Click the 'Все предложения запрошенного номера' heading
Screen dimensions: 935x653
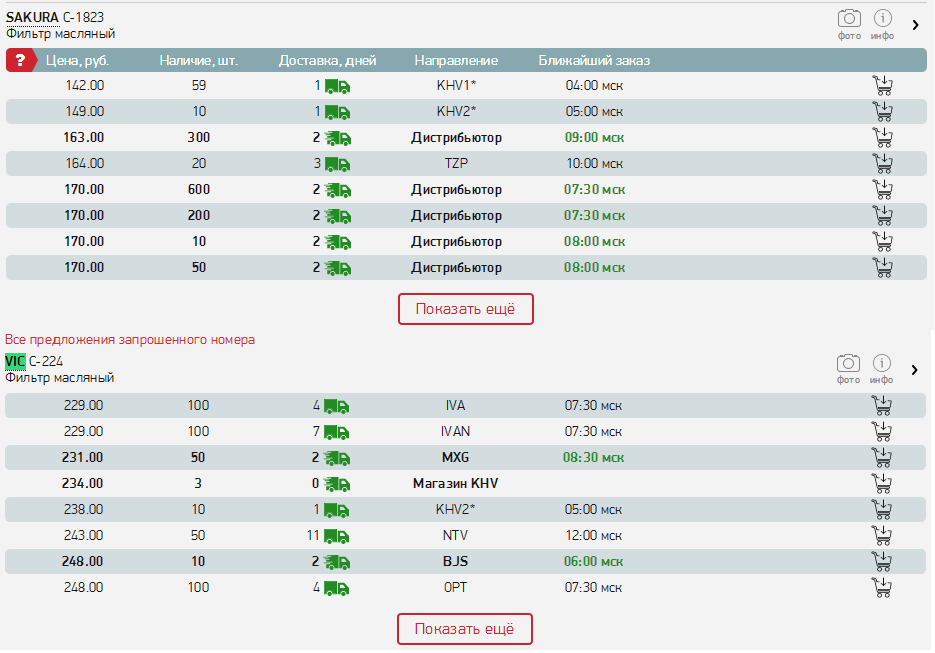point(130,340)
